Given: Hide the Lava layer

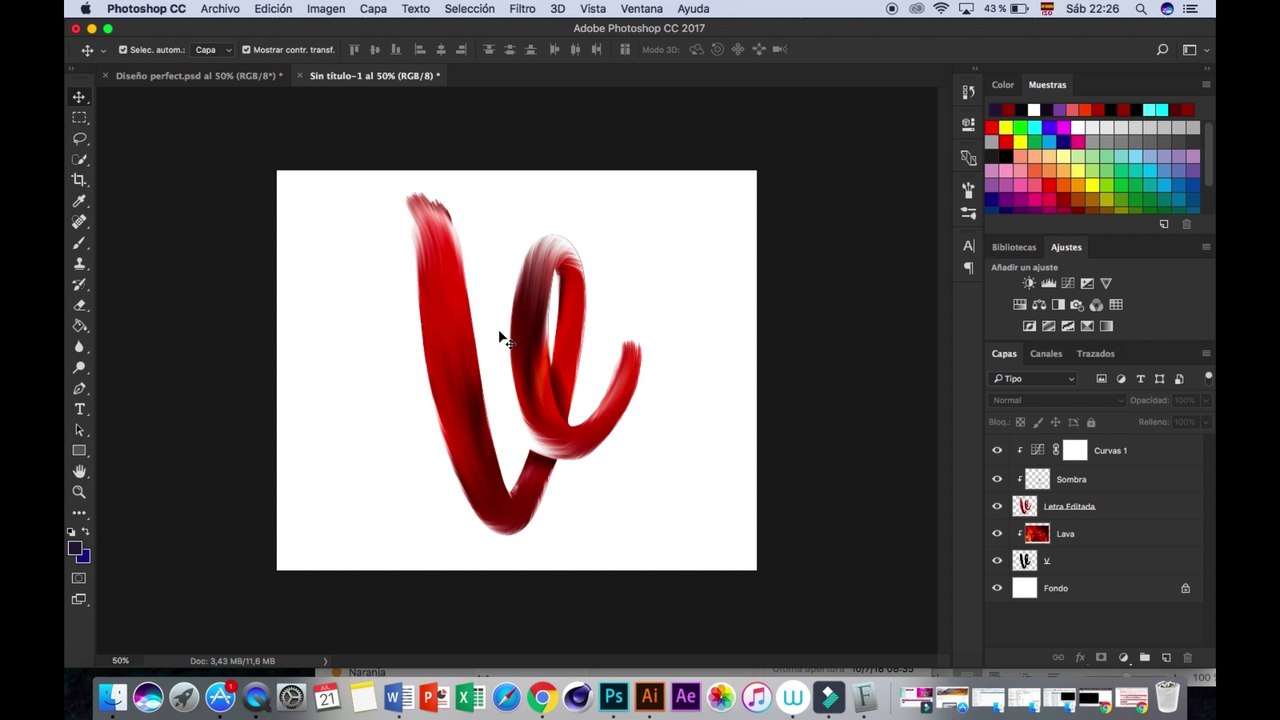Looking at the screenshot, I should tap(997, 534).
